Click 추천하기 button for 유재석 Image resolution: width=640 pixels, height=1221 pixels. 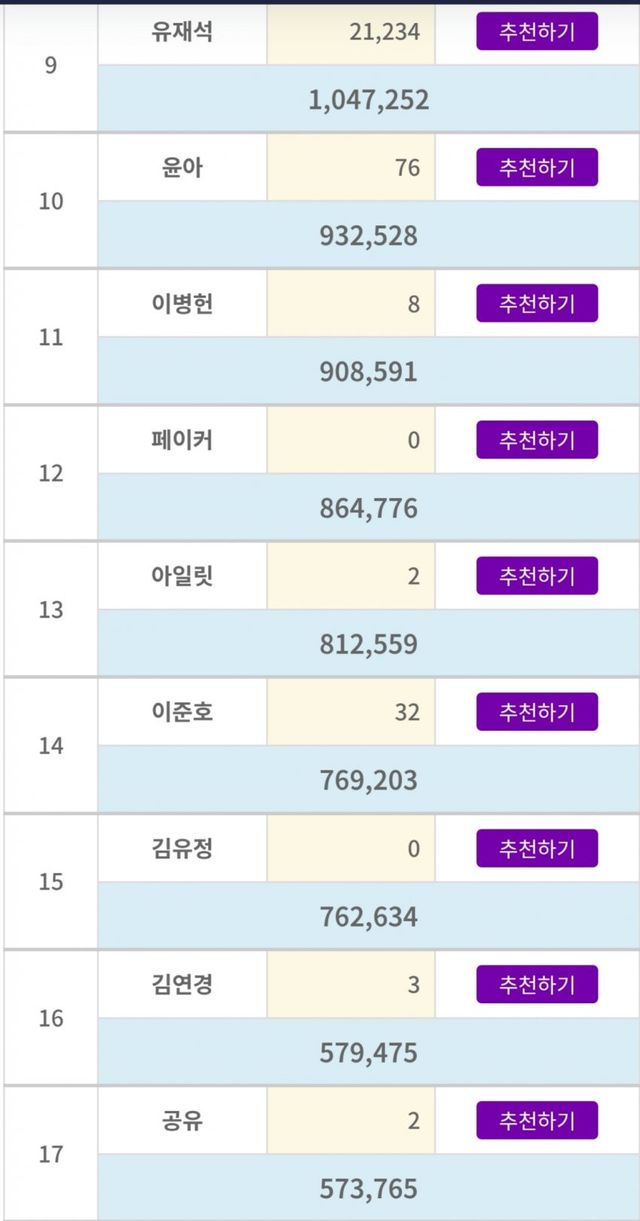click(537, 32)
